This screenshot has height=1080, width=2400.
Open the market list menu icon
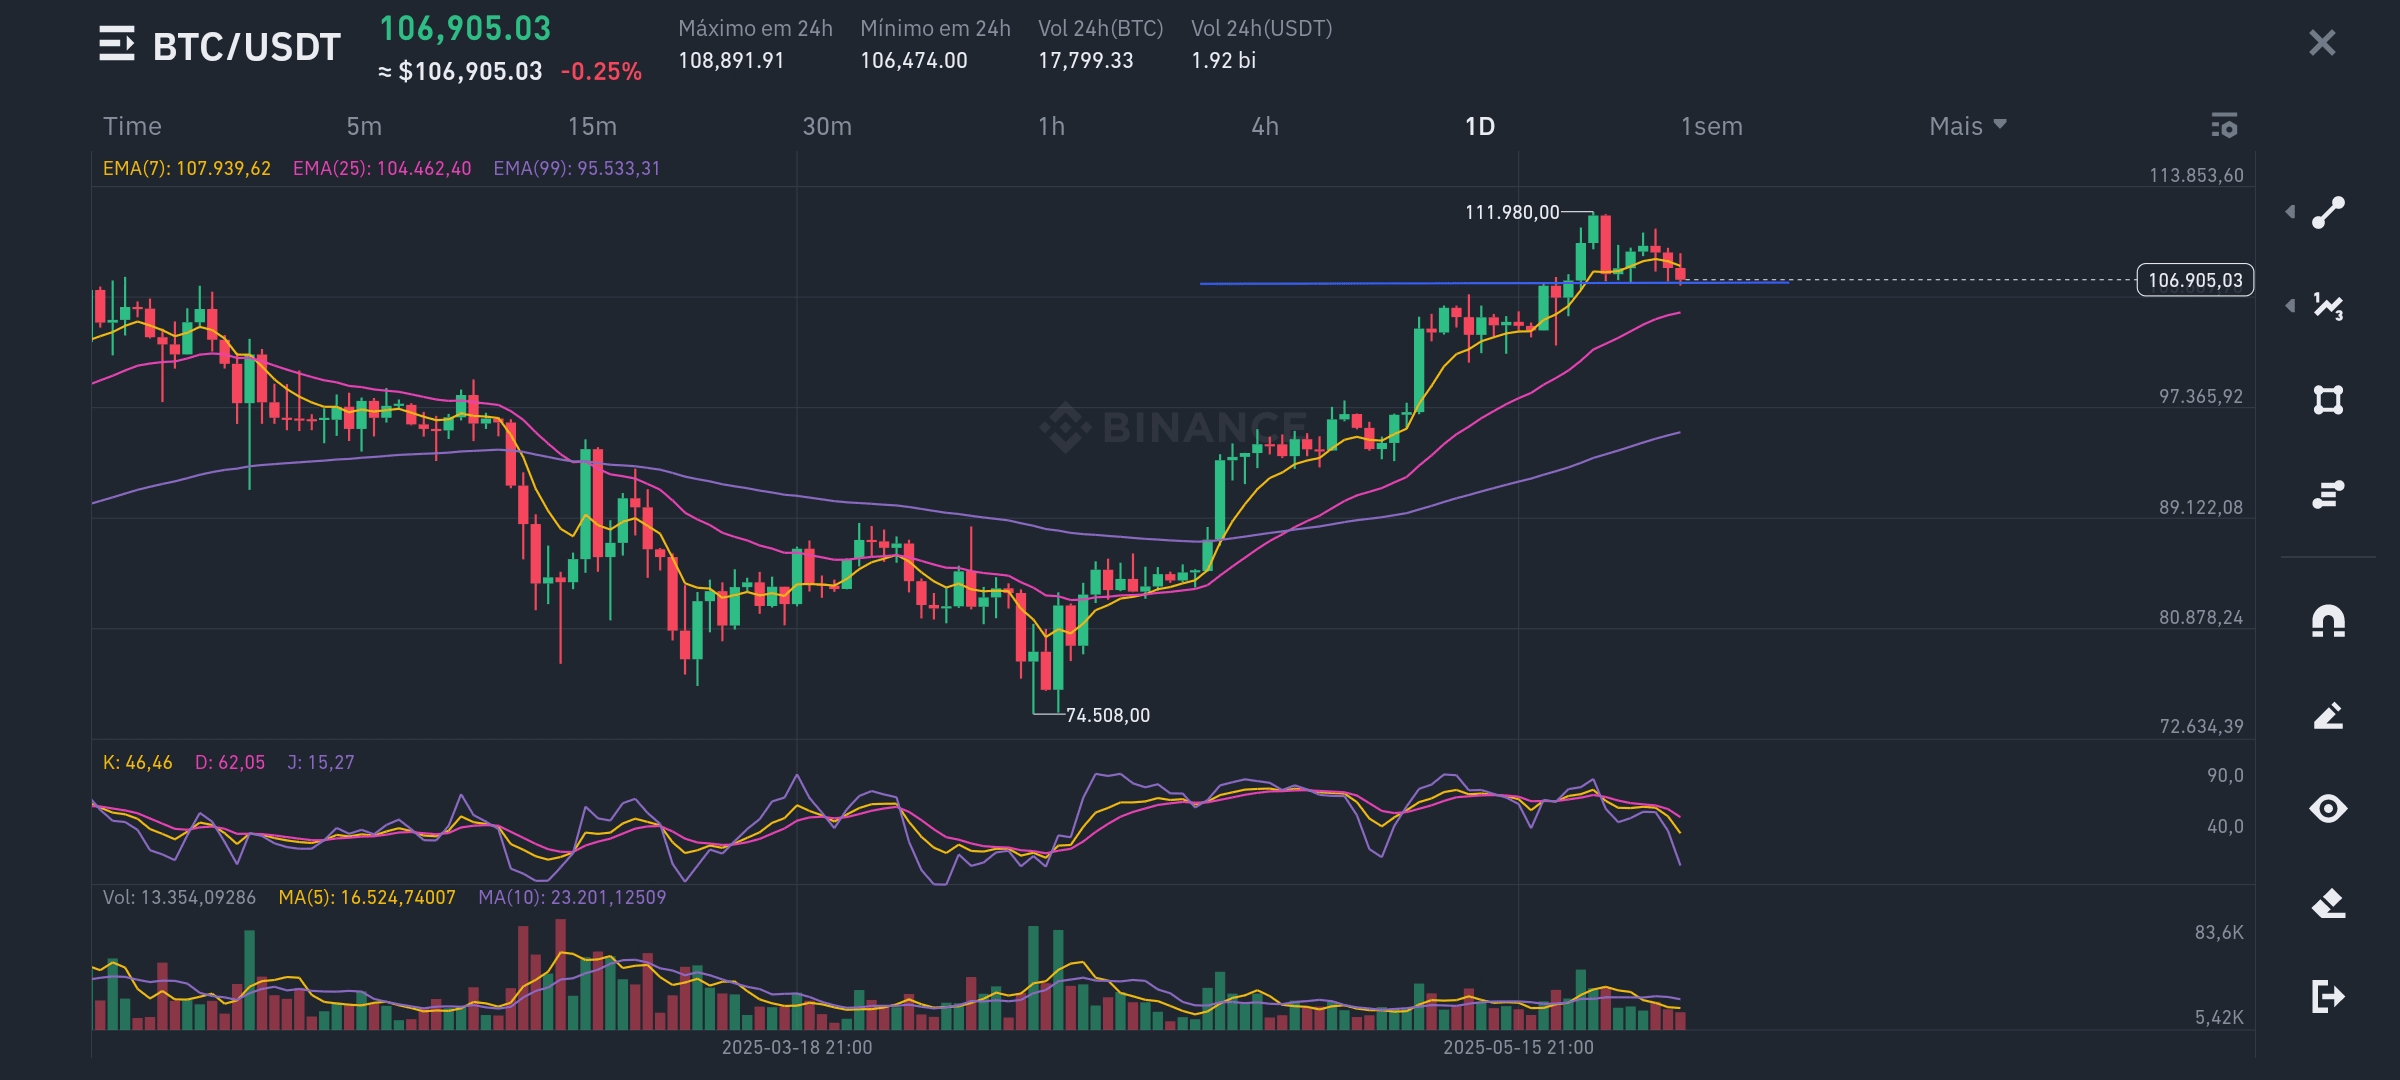click(x=117, y=45)
